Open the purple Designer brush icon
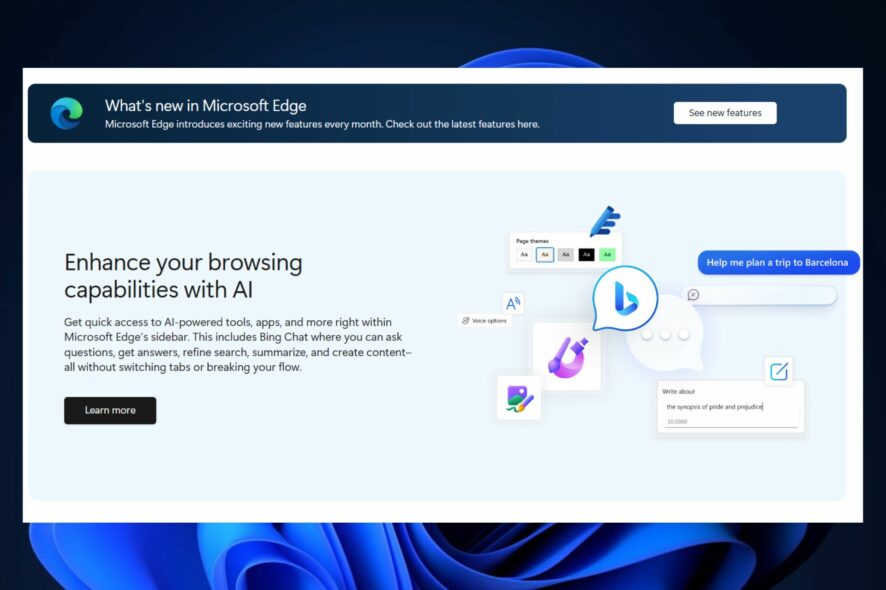Image resolution: width=886 pixels, height=590 pixels. pyautogui.click(x=567, y=357)
